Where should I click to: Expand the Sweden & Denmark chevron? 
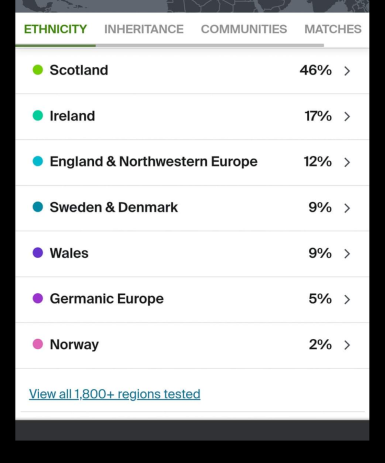coord(347,208)
